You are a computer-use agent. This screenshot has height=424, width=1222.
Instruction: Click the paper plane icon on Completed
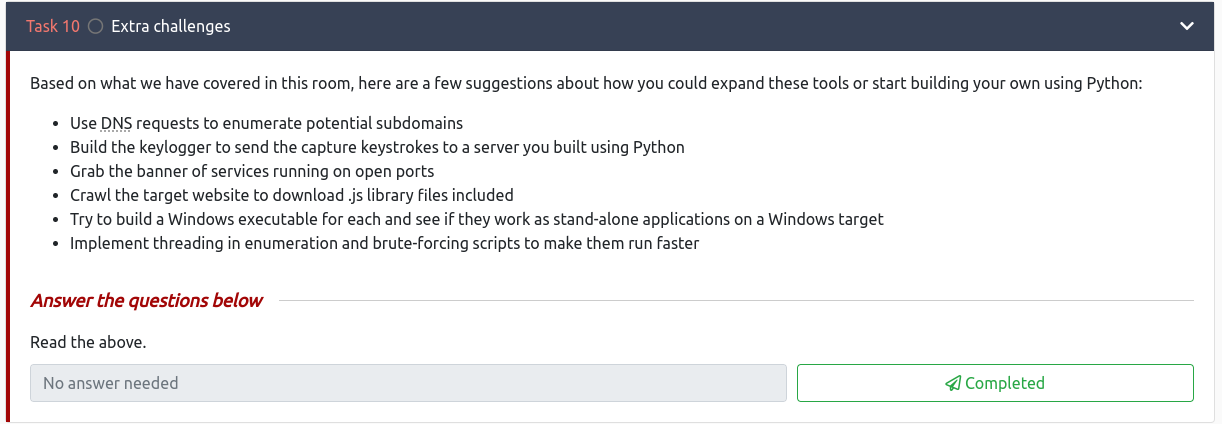953,383
